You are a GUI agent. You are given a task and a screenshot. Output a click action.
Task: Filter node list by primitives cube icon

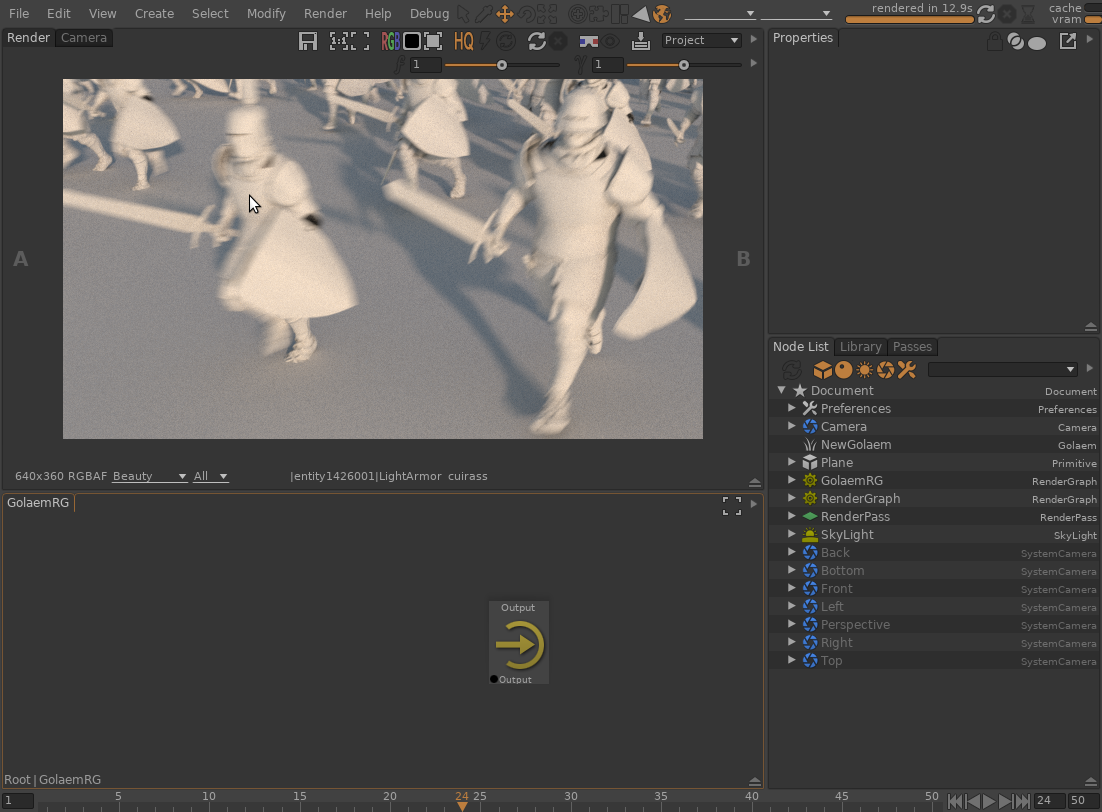(x=822, y=370)
